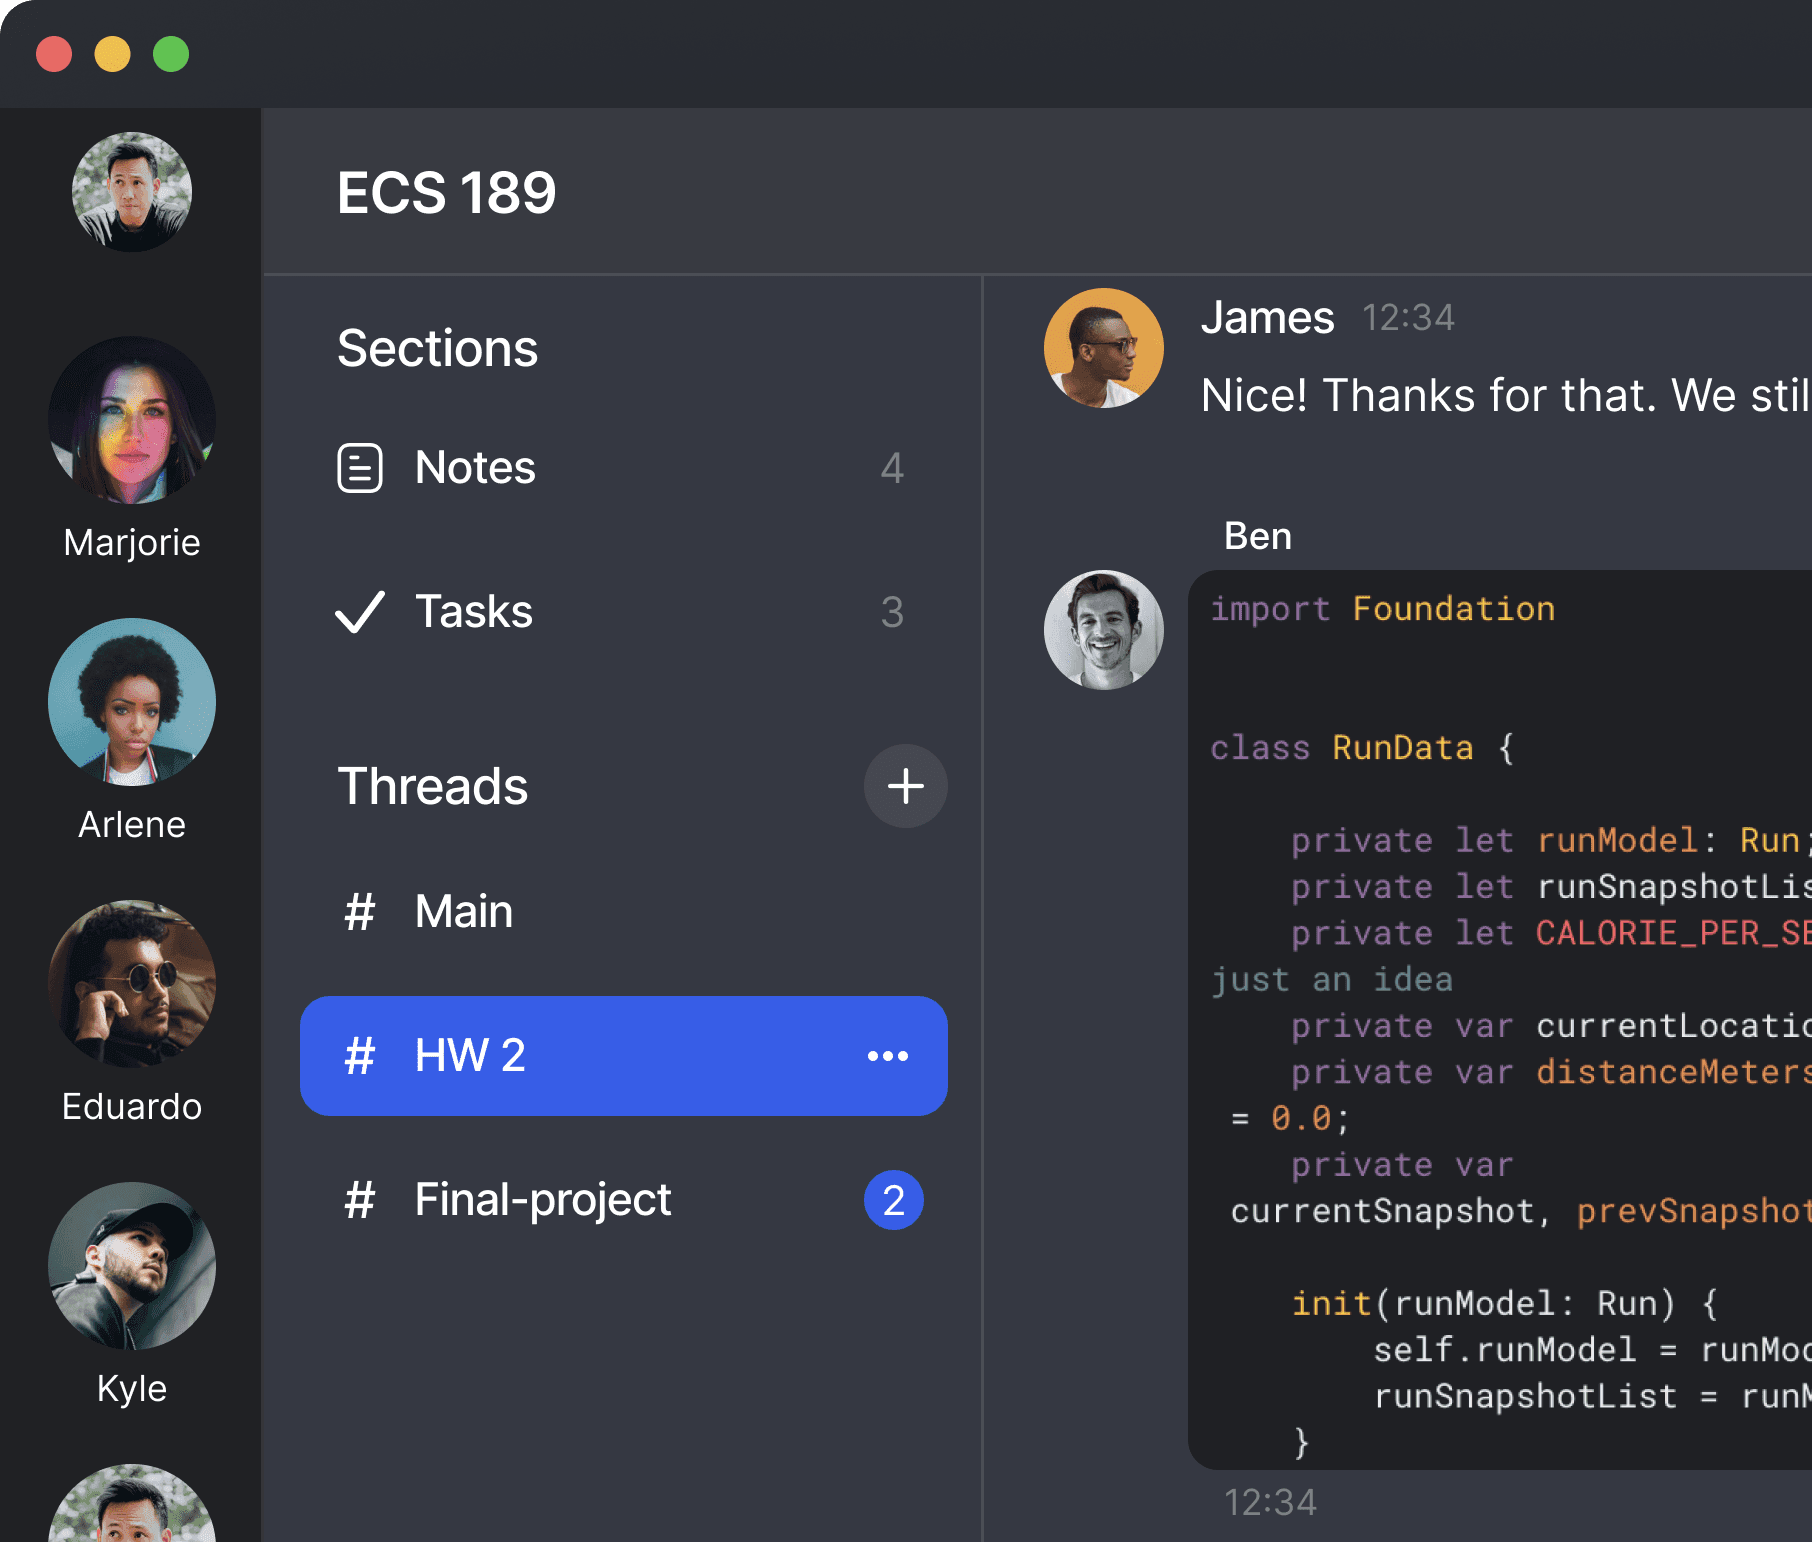
Task: Click the "class RunData {" code line
Action: pyautogui.click(x=1362, y=748)
